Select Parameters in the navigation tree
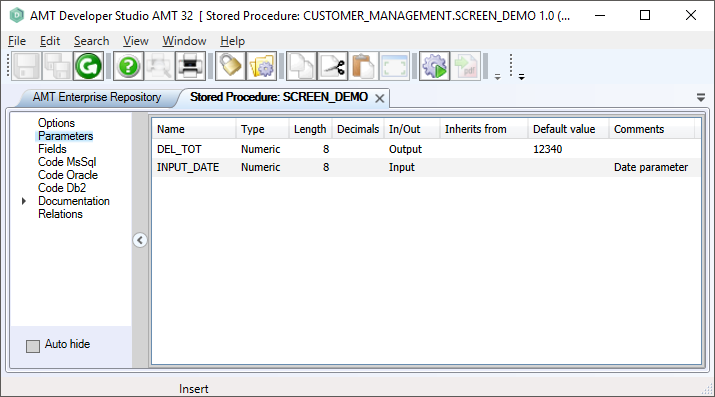 click(x=65, y=136)
